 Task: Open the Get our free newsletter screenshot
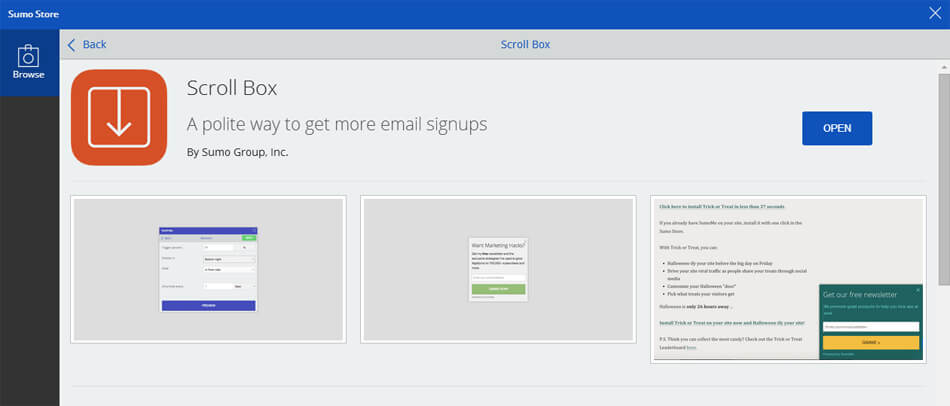point(788,279)
